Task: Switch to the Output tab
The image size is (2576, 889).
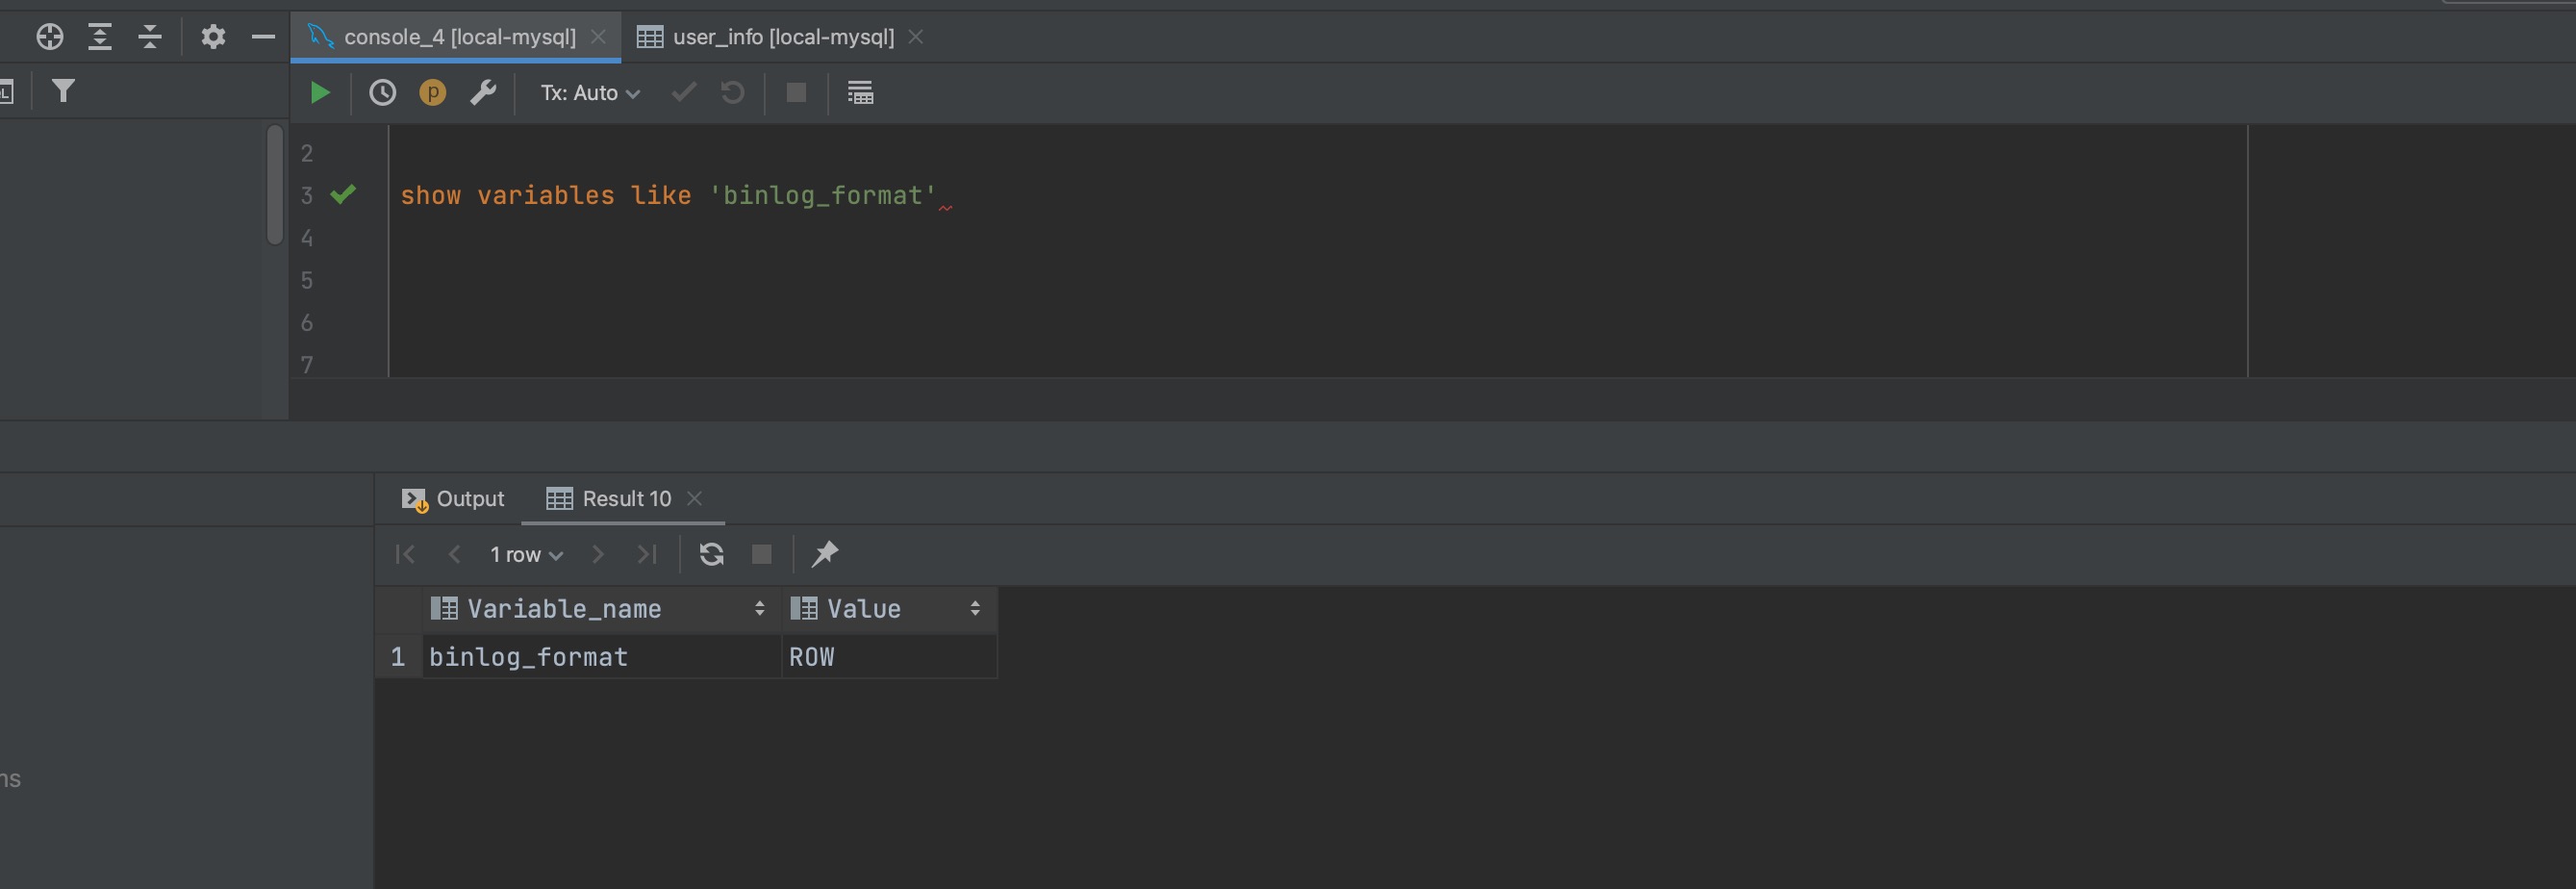Action: click(x=454, y=499)
